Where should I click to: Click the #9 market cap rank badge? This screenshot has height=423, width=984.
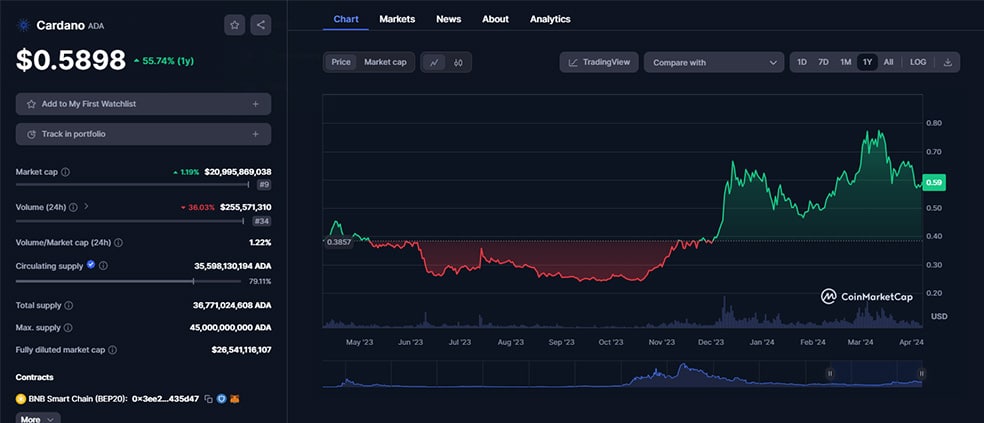pos(264,186)
